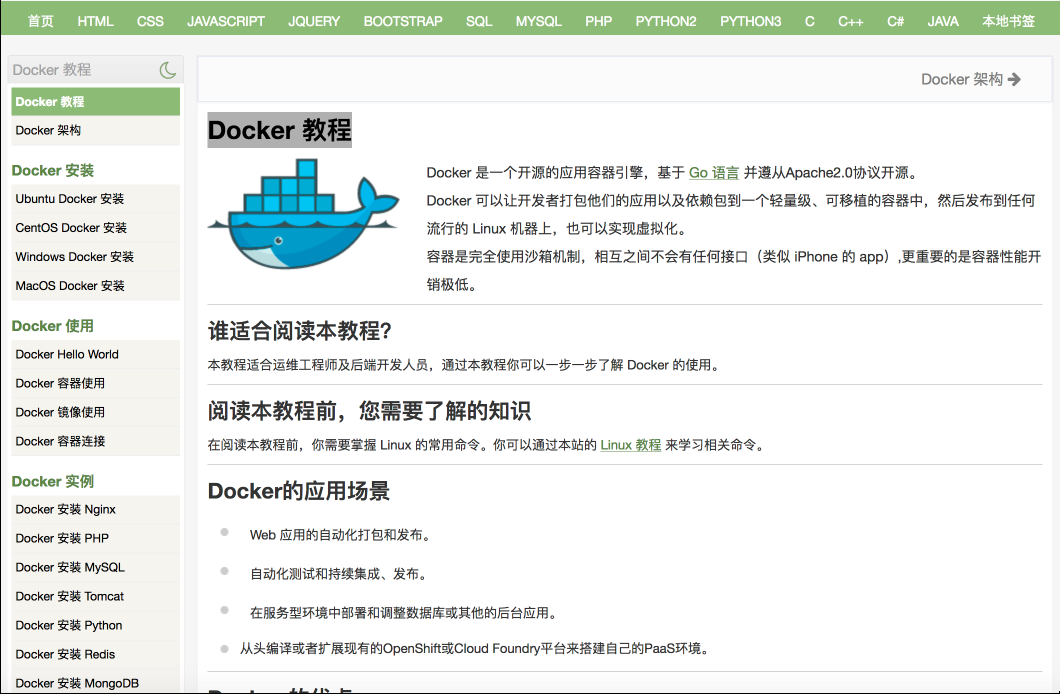Open PYTHON3 in top navigation
The height and width of the screenshot is (694, 1060).
[750, 21]
